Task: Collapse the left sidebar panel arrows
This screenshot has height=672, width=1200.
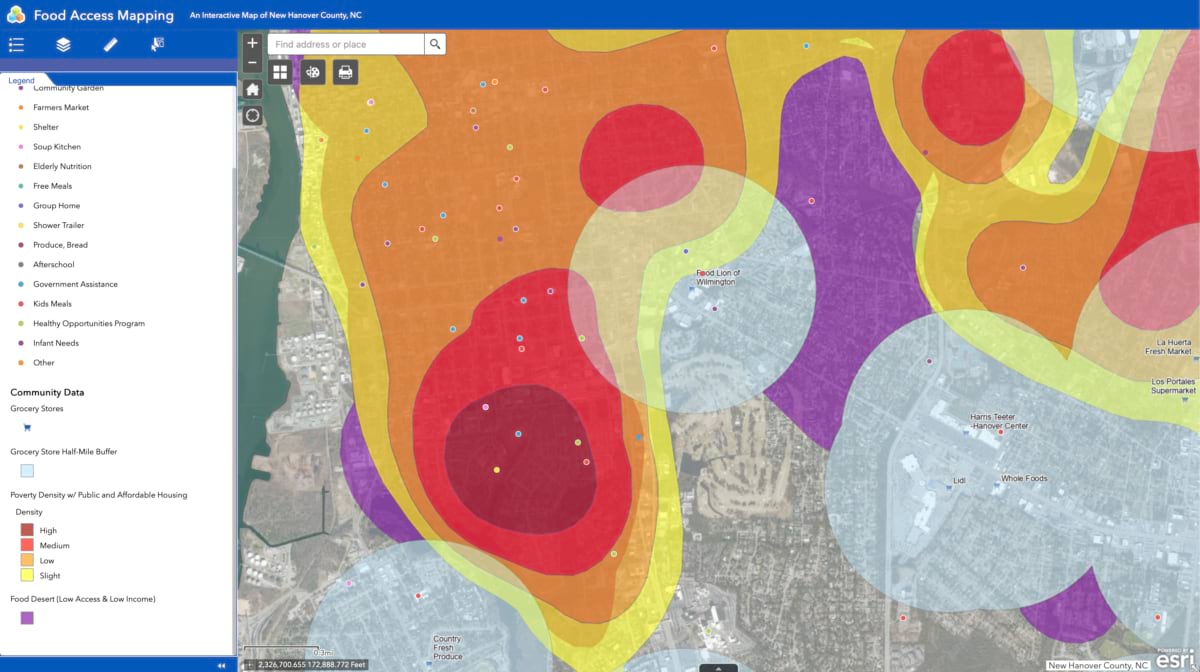Action: coord(221,665)
